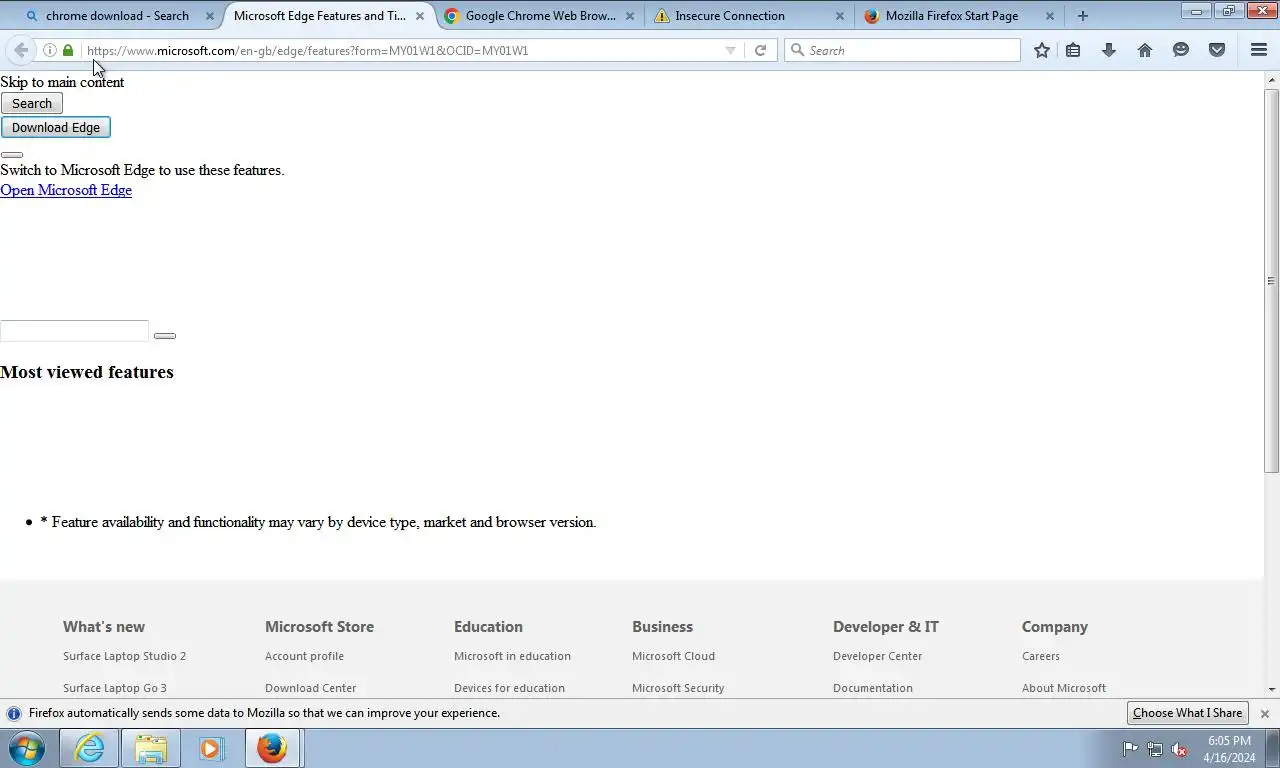1280x768 pixels.
Task: Open the URL history dropdown arrow
Action: tap(730, 50)
